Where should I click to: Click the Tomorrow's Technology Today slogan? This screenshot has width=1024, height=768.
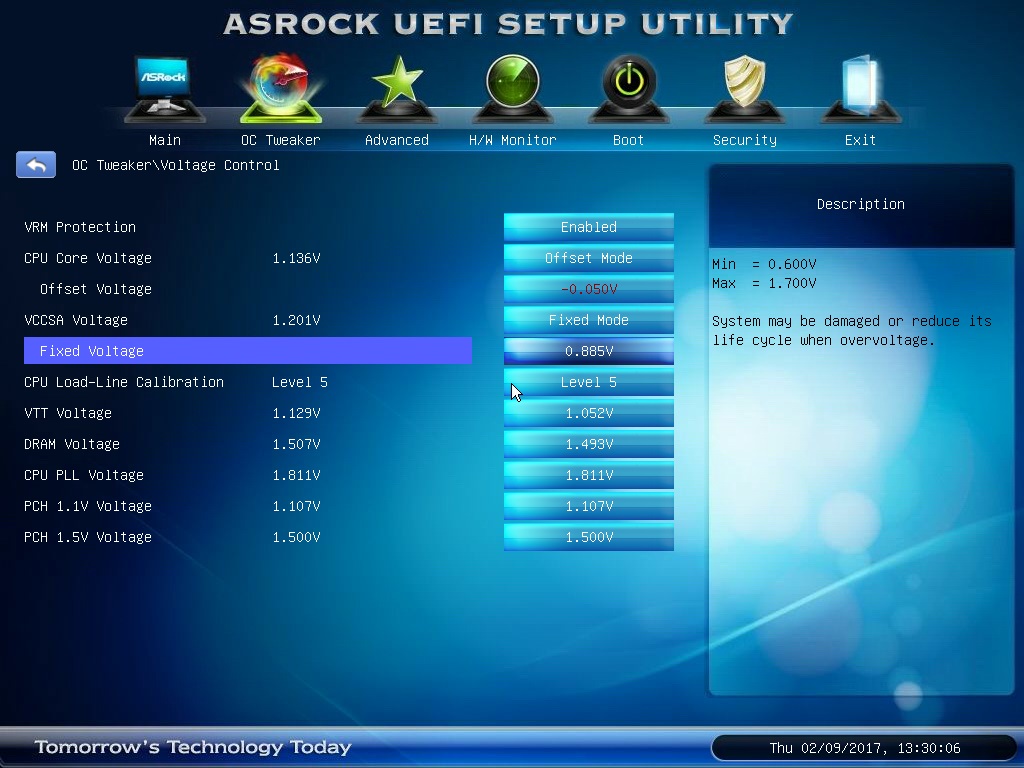tap(193, 746)
